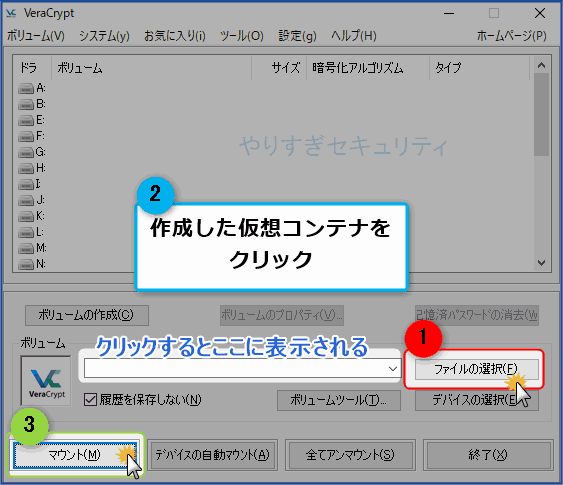Image resolution: width=563 pixels, height=485 pixels.
Task: Sort by サイズ column header
Action: pyautogui.click(x=279, y=67)
